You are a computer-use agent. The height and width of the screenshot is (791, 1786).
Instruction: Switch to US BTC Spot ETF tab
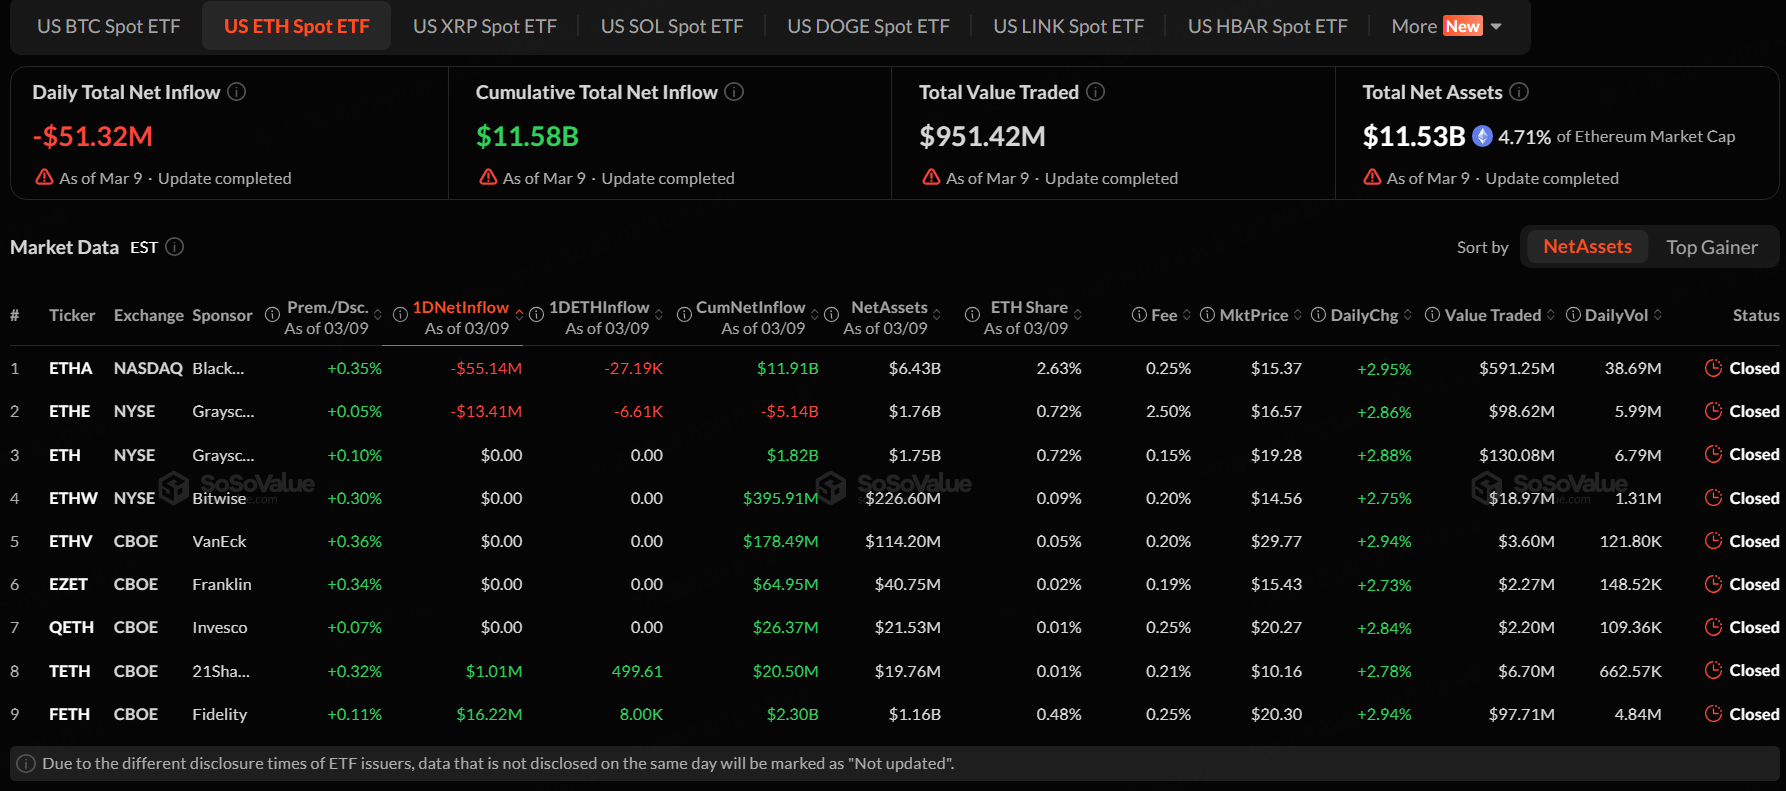coord(109,26)
